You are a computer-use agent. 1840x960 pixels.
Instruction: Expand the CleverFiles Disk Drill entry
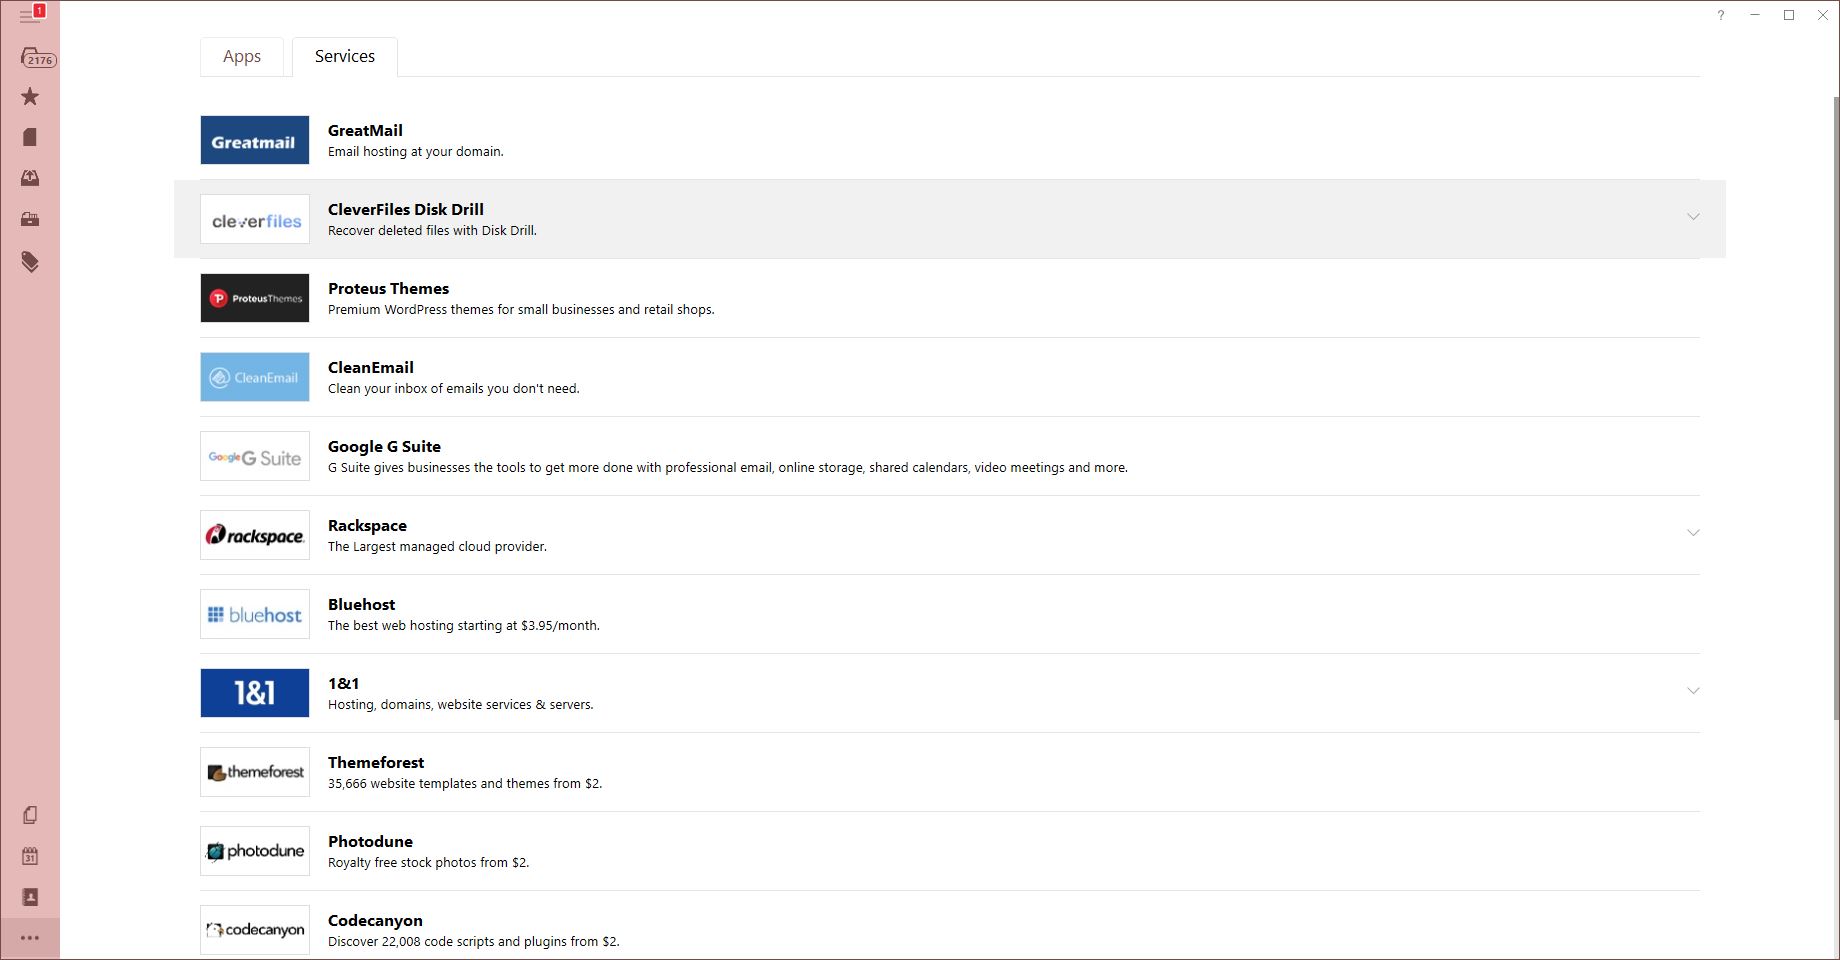(1692, 215)
